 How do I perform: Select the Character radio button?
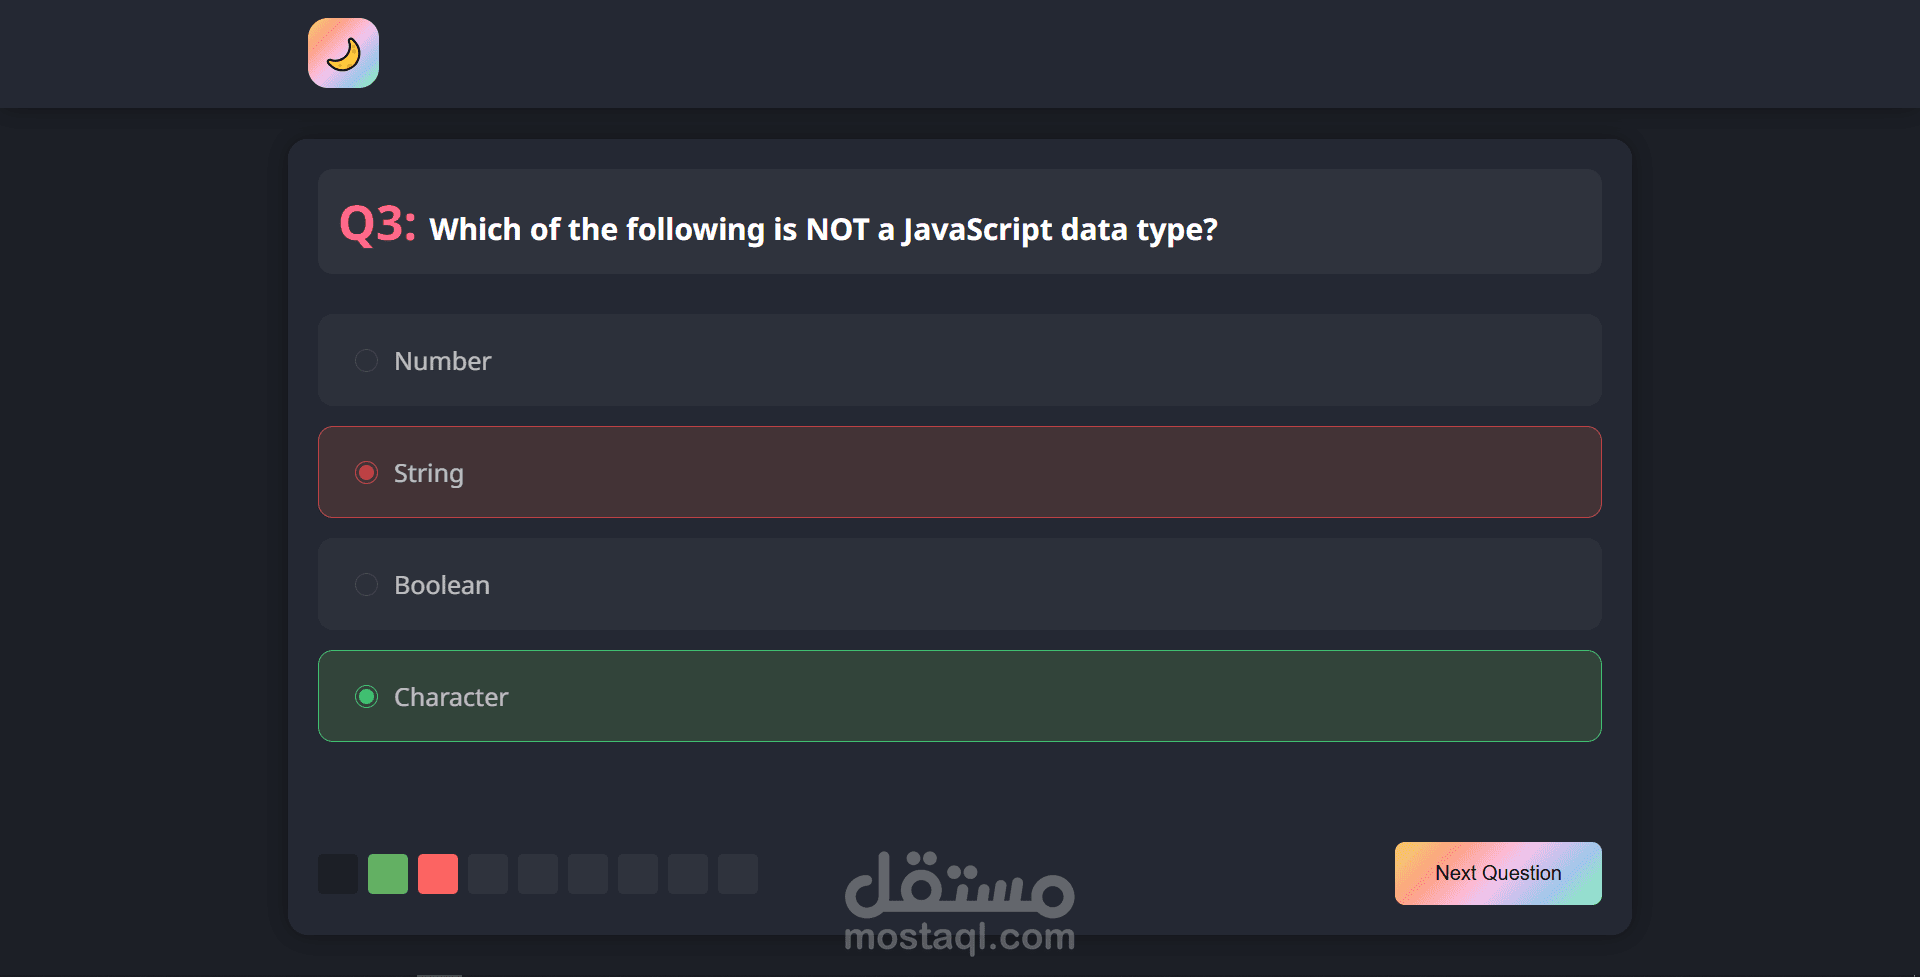367,697
